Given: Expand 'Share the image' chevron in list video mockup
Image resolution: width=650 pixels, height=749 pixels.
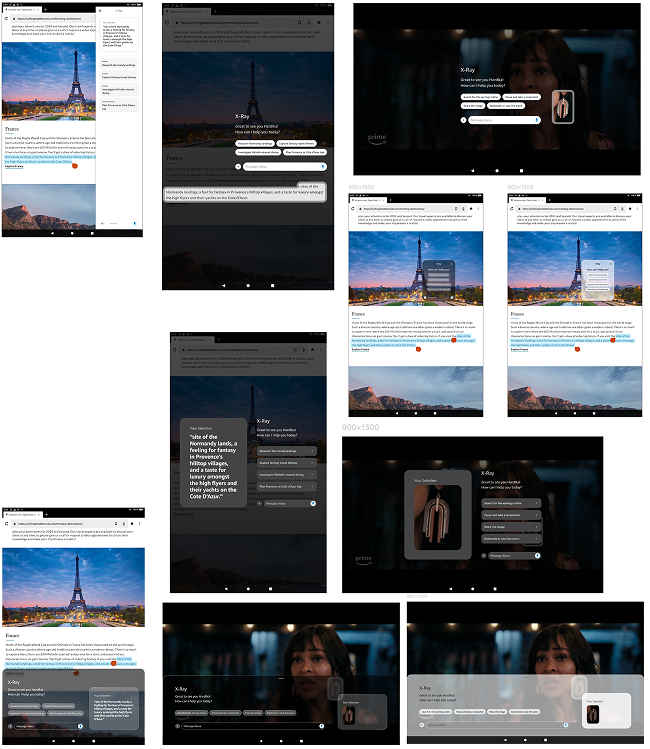Looking at the screenshot, I should click(x=536, y=527).
